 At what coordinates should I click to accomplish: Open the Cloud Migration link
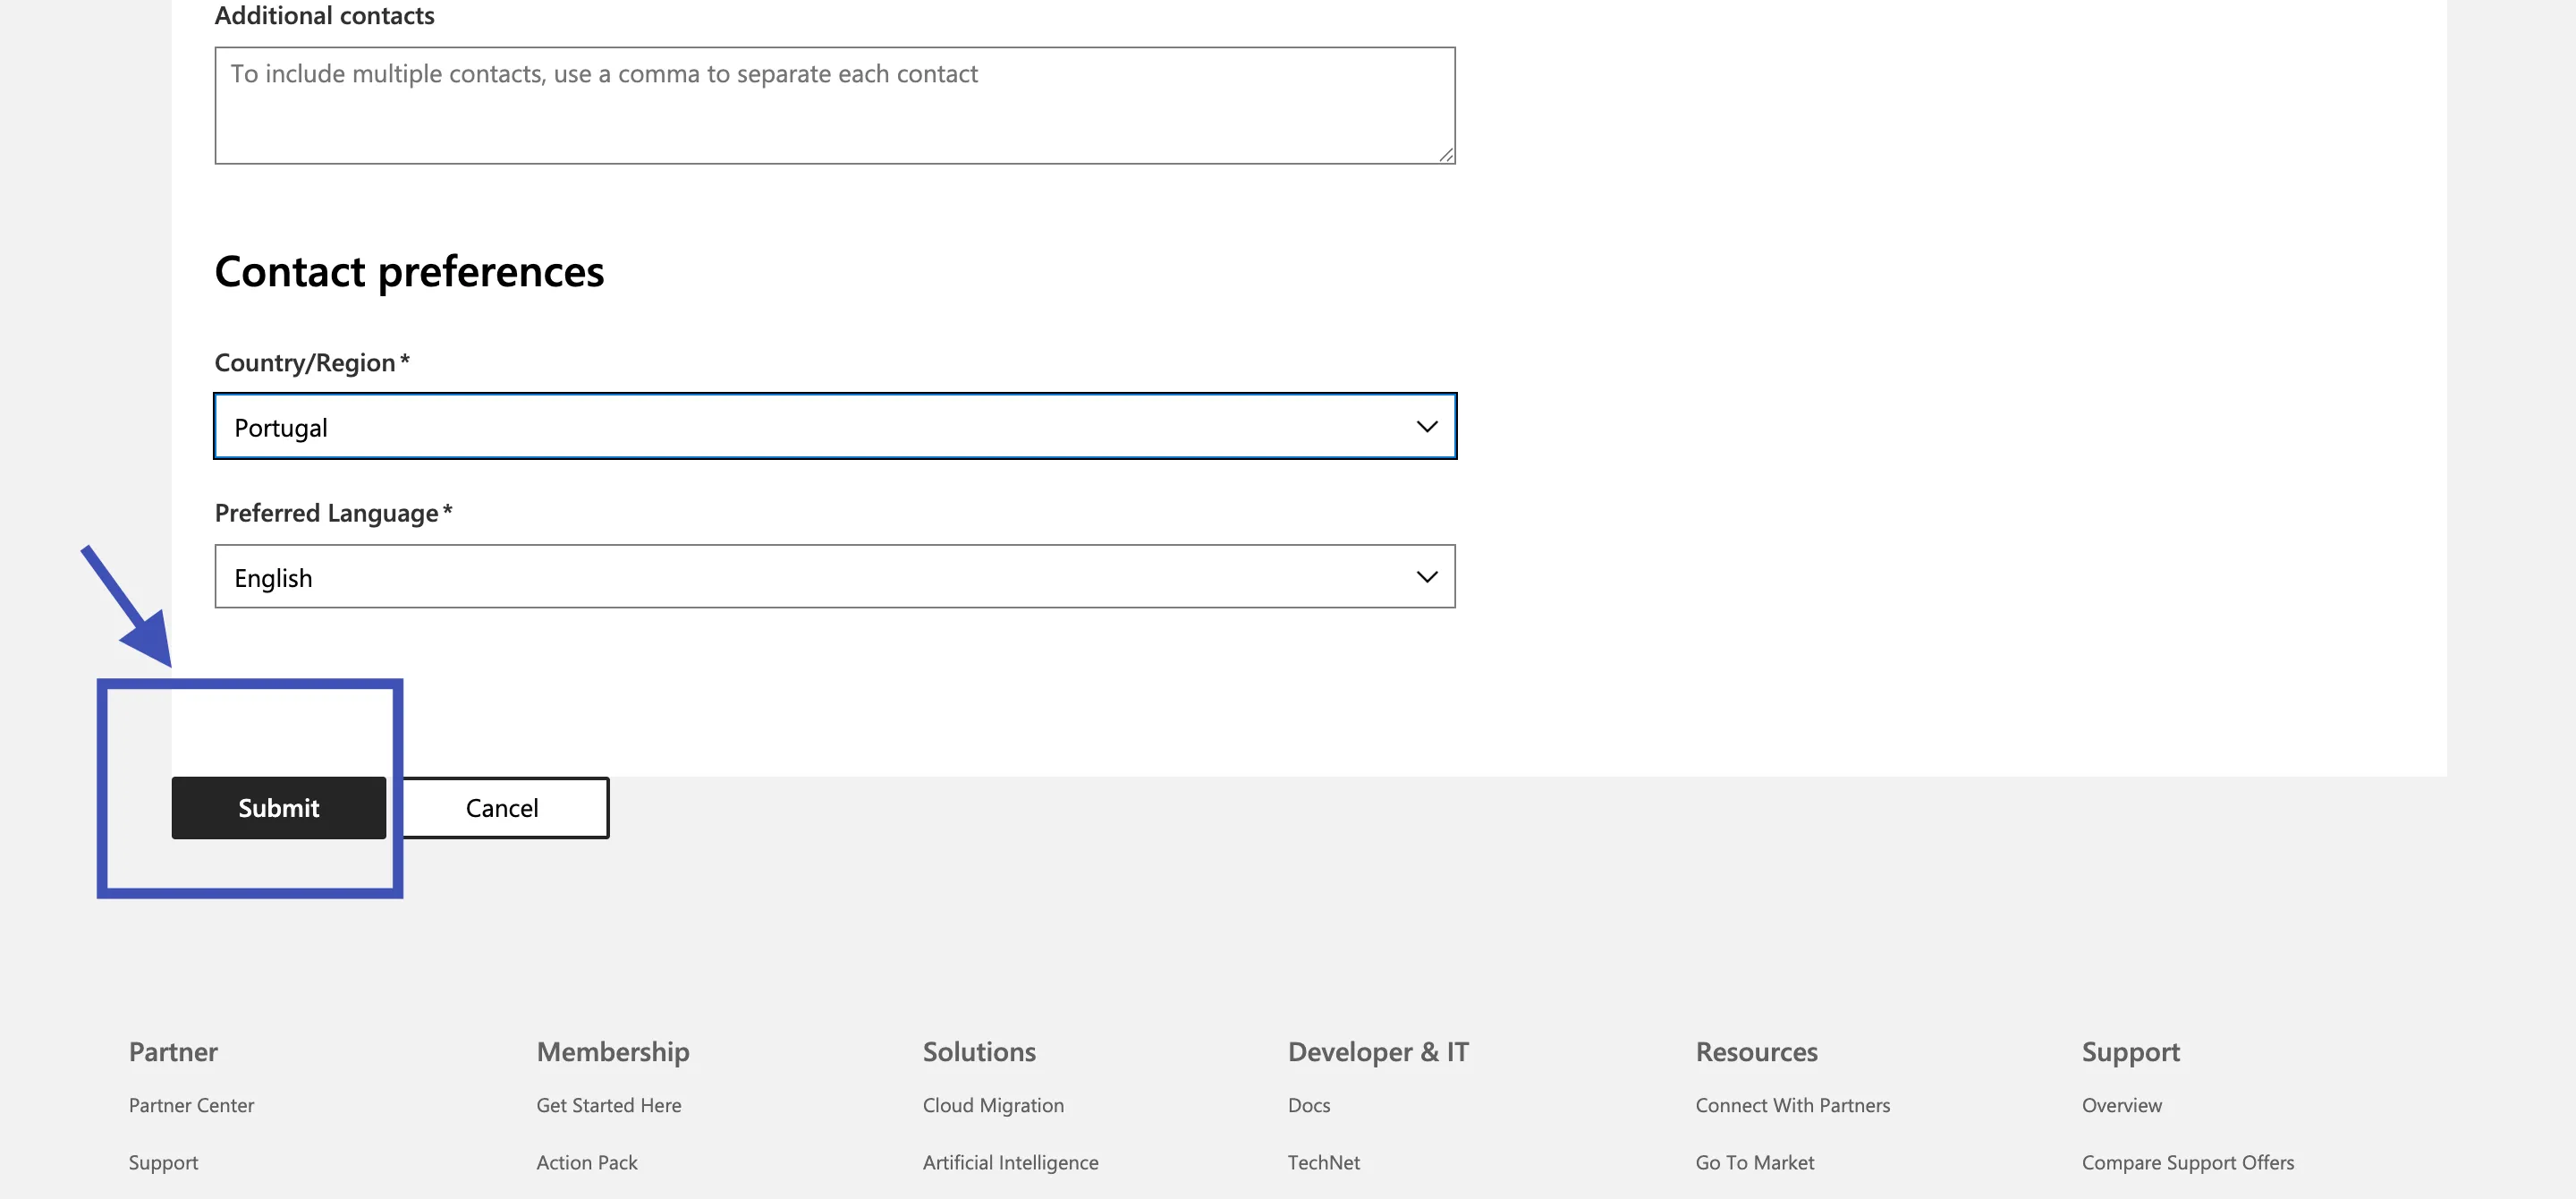coord(993,1105)
